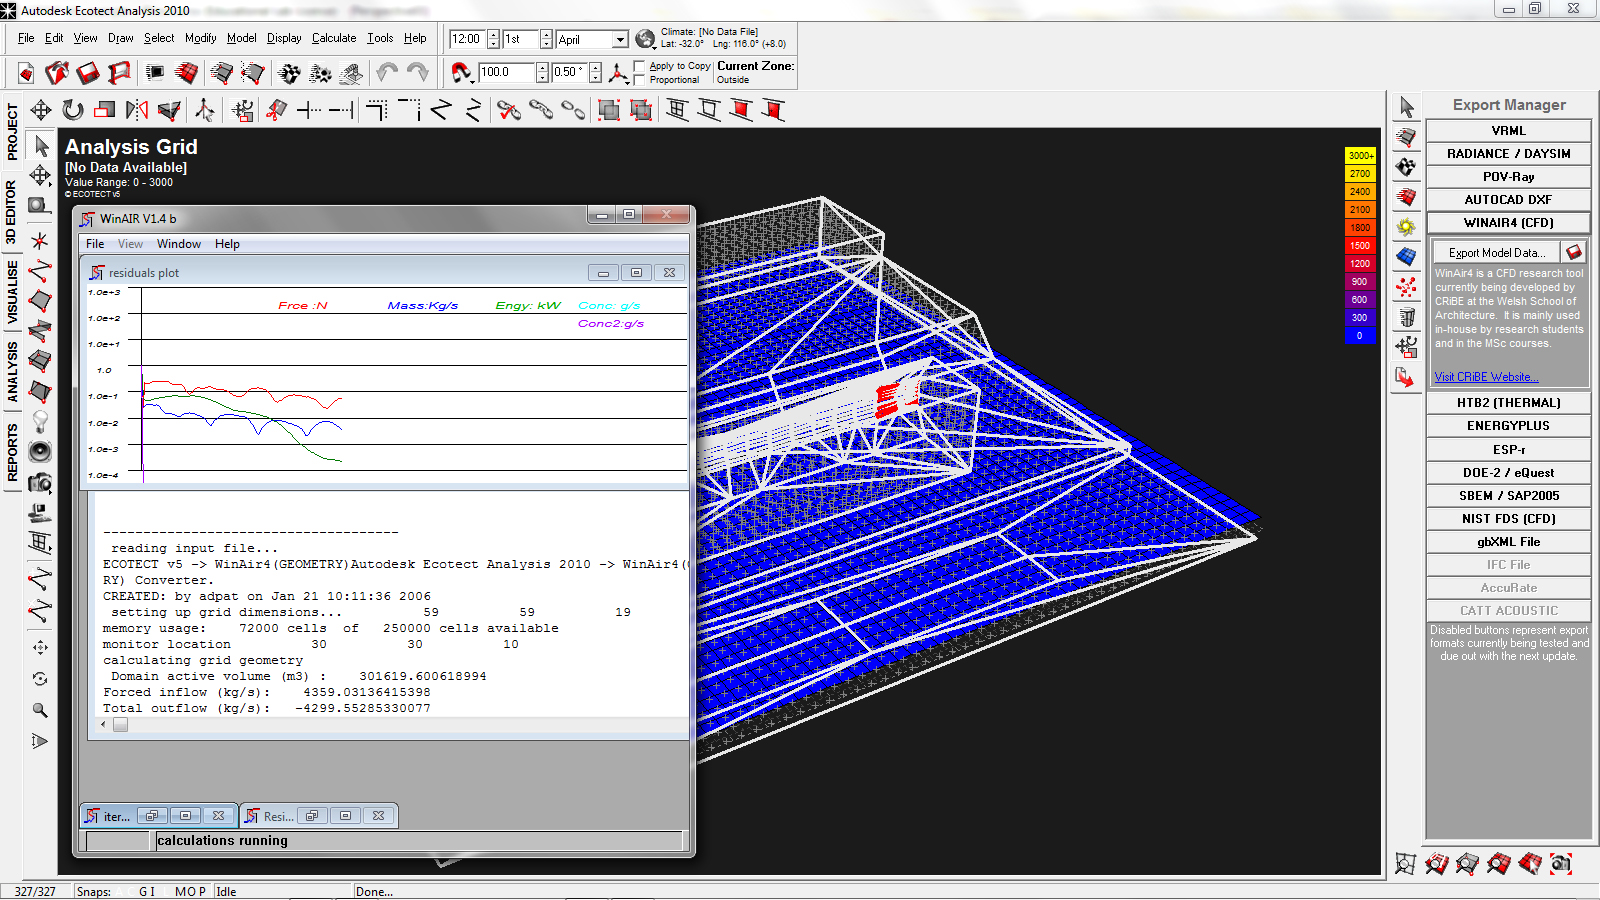Open model file icon in toolbar

point(57,73)
